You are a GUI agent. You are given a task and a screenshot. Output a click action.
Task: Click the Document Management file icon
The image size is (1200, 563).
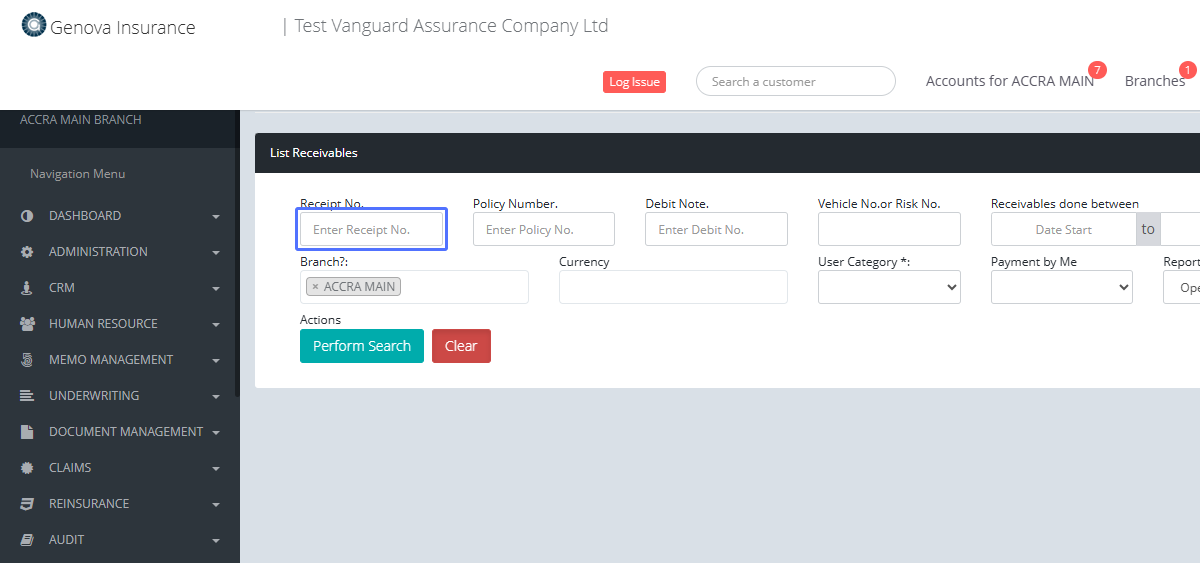(x=27, y=432)
